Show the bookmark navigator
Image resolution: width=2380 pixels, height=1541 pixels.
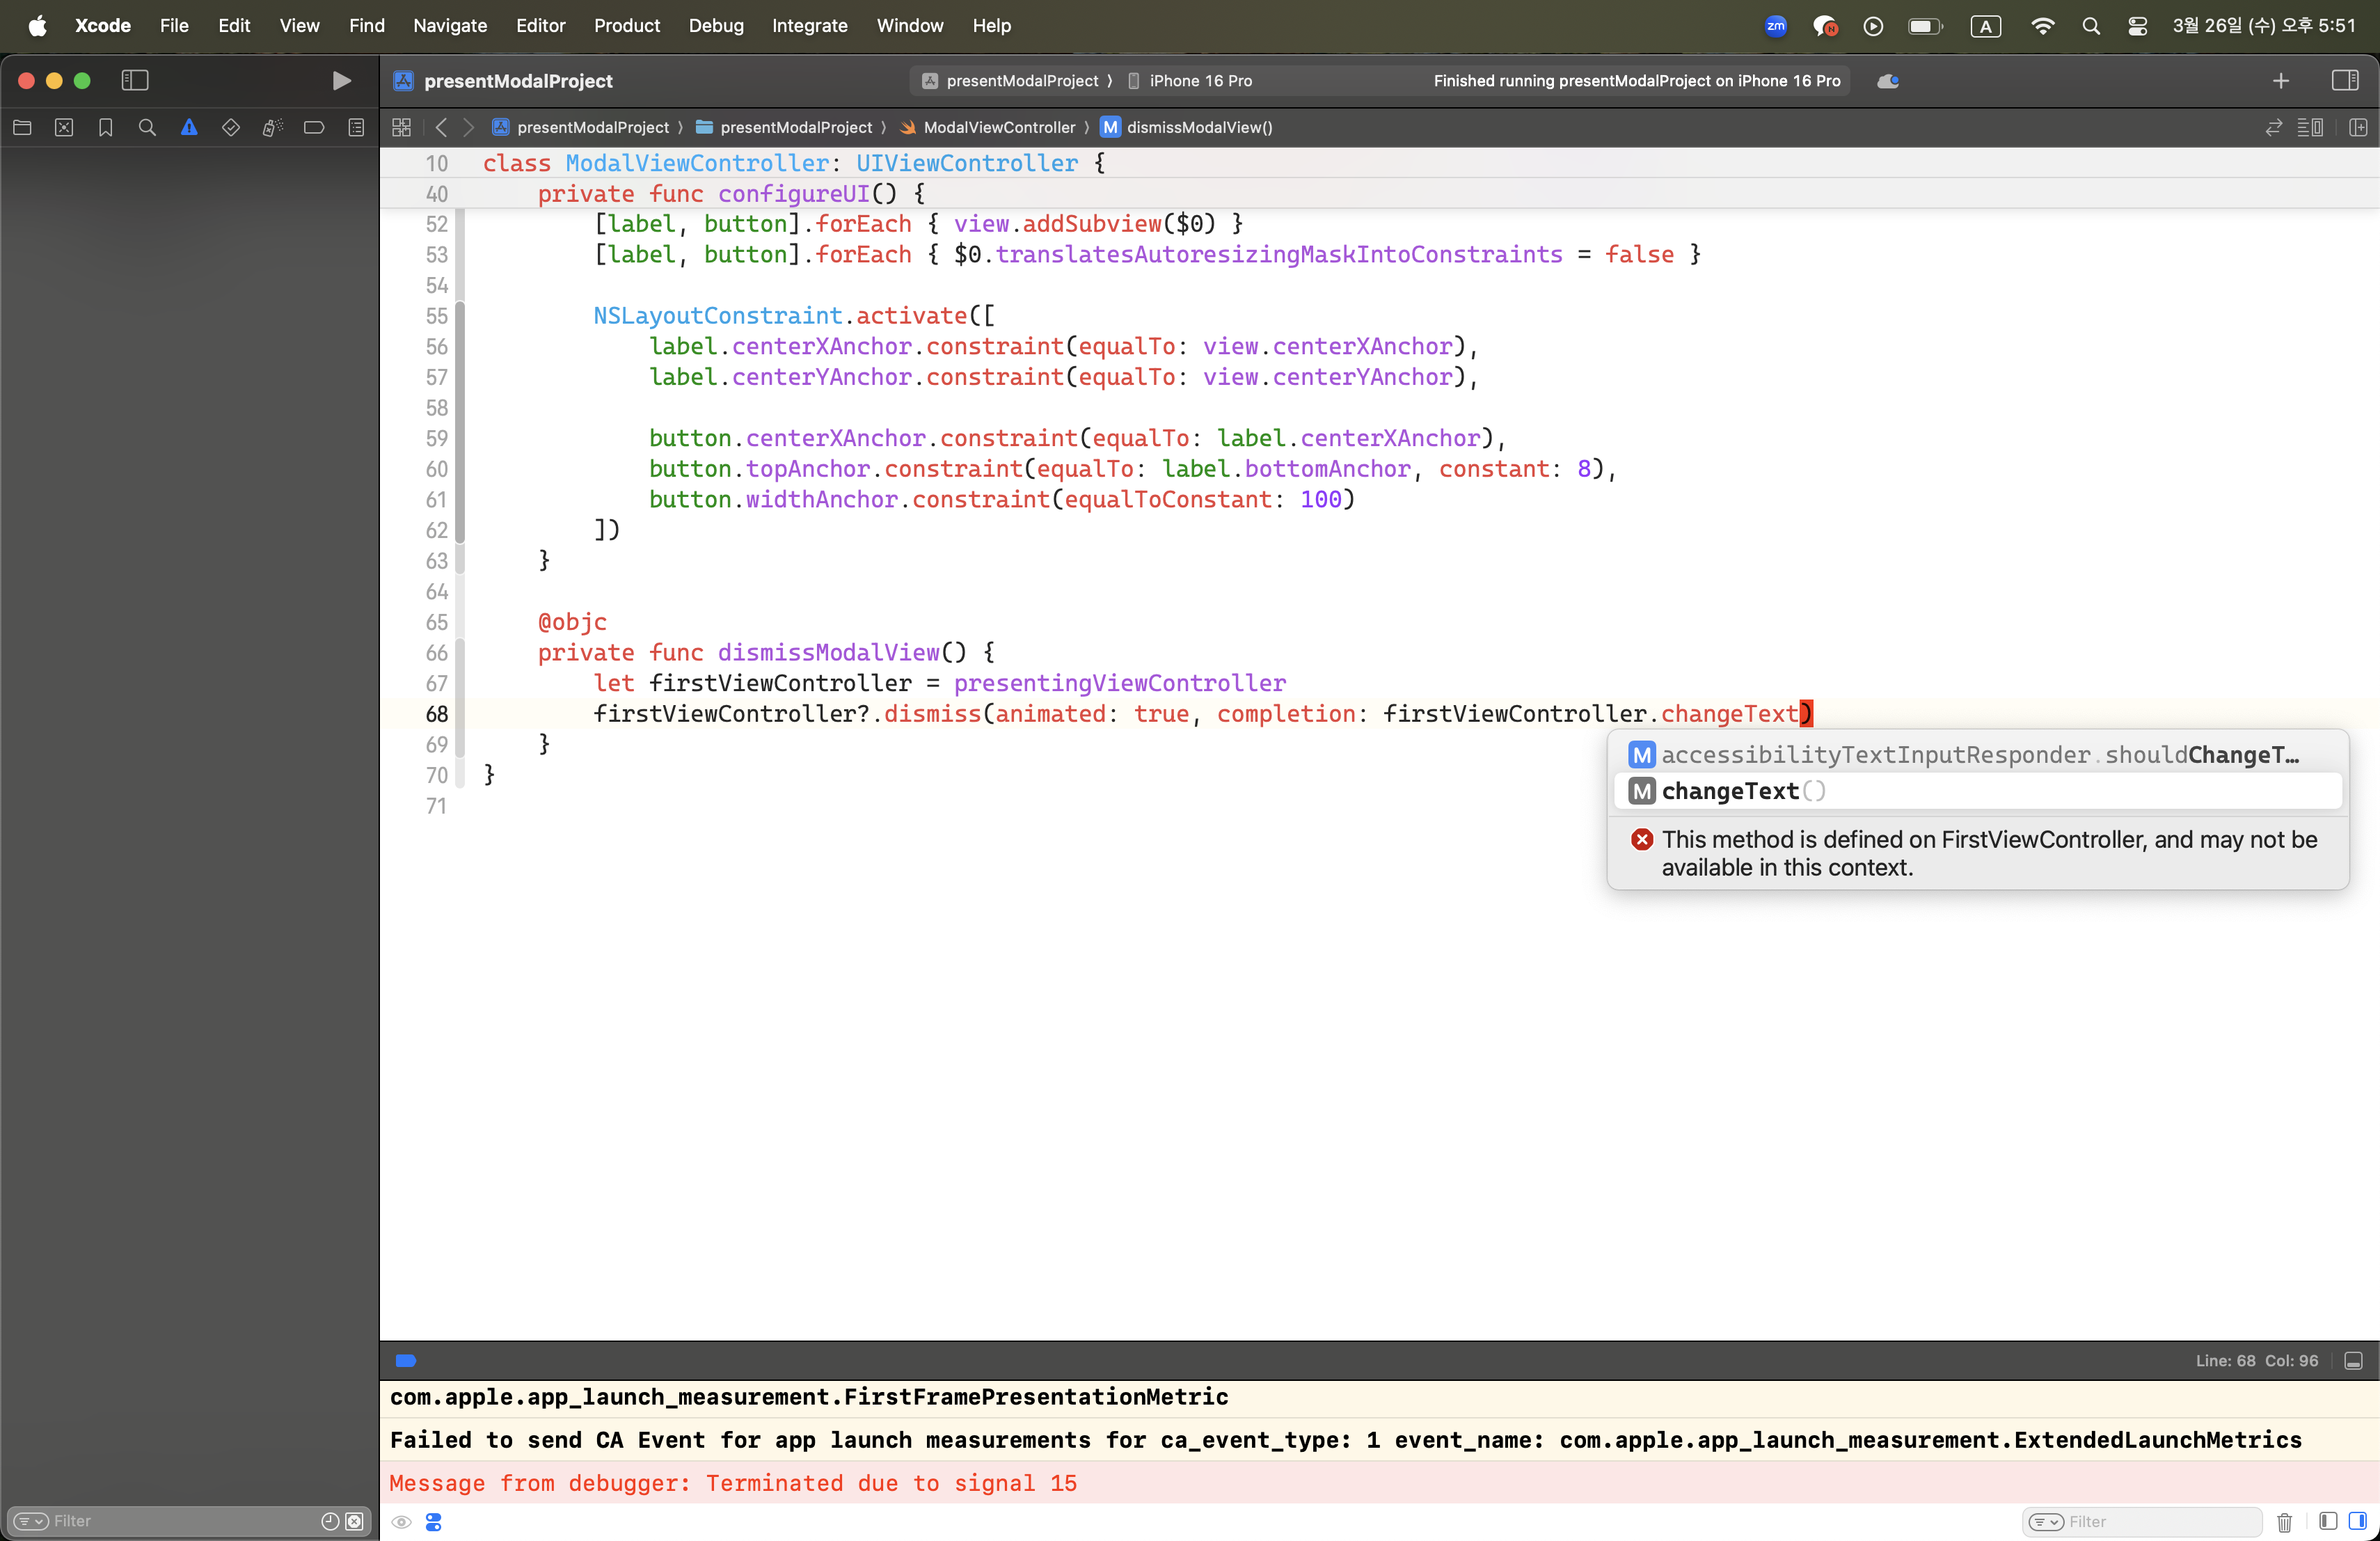[x=105, y=127]
